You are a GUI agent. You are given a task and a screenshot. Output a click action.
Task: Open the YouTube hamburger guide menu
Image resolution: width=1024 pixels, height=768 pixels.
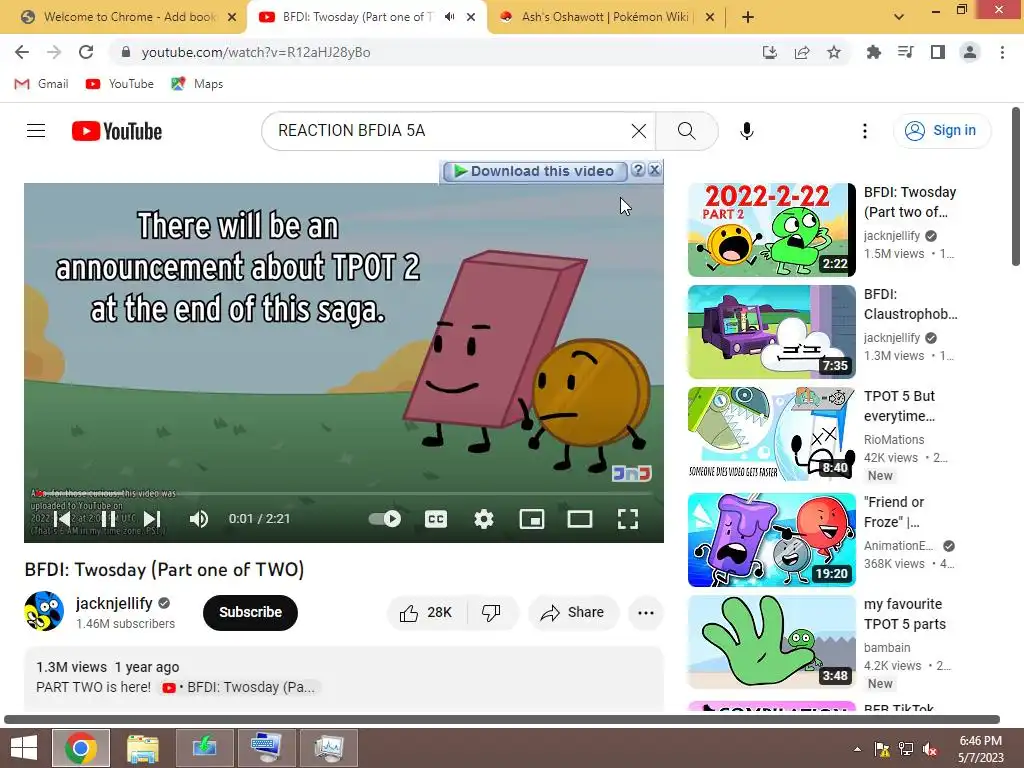[x=36, y=131]
